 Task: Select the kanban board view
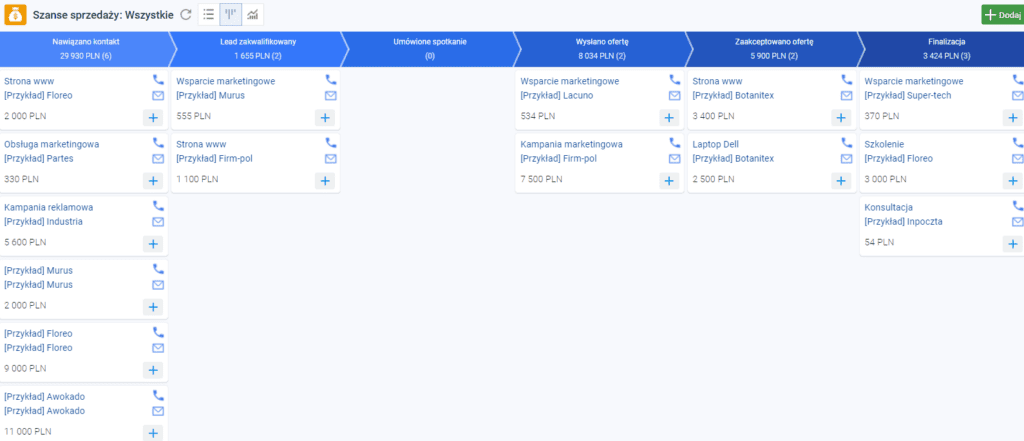click(x=231, y=15)
